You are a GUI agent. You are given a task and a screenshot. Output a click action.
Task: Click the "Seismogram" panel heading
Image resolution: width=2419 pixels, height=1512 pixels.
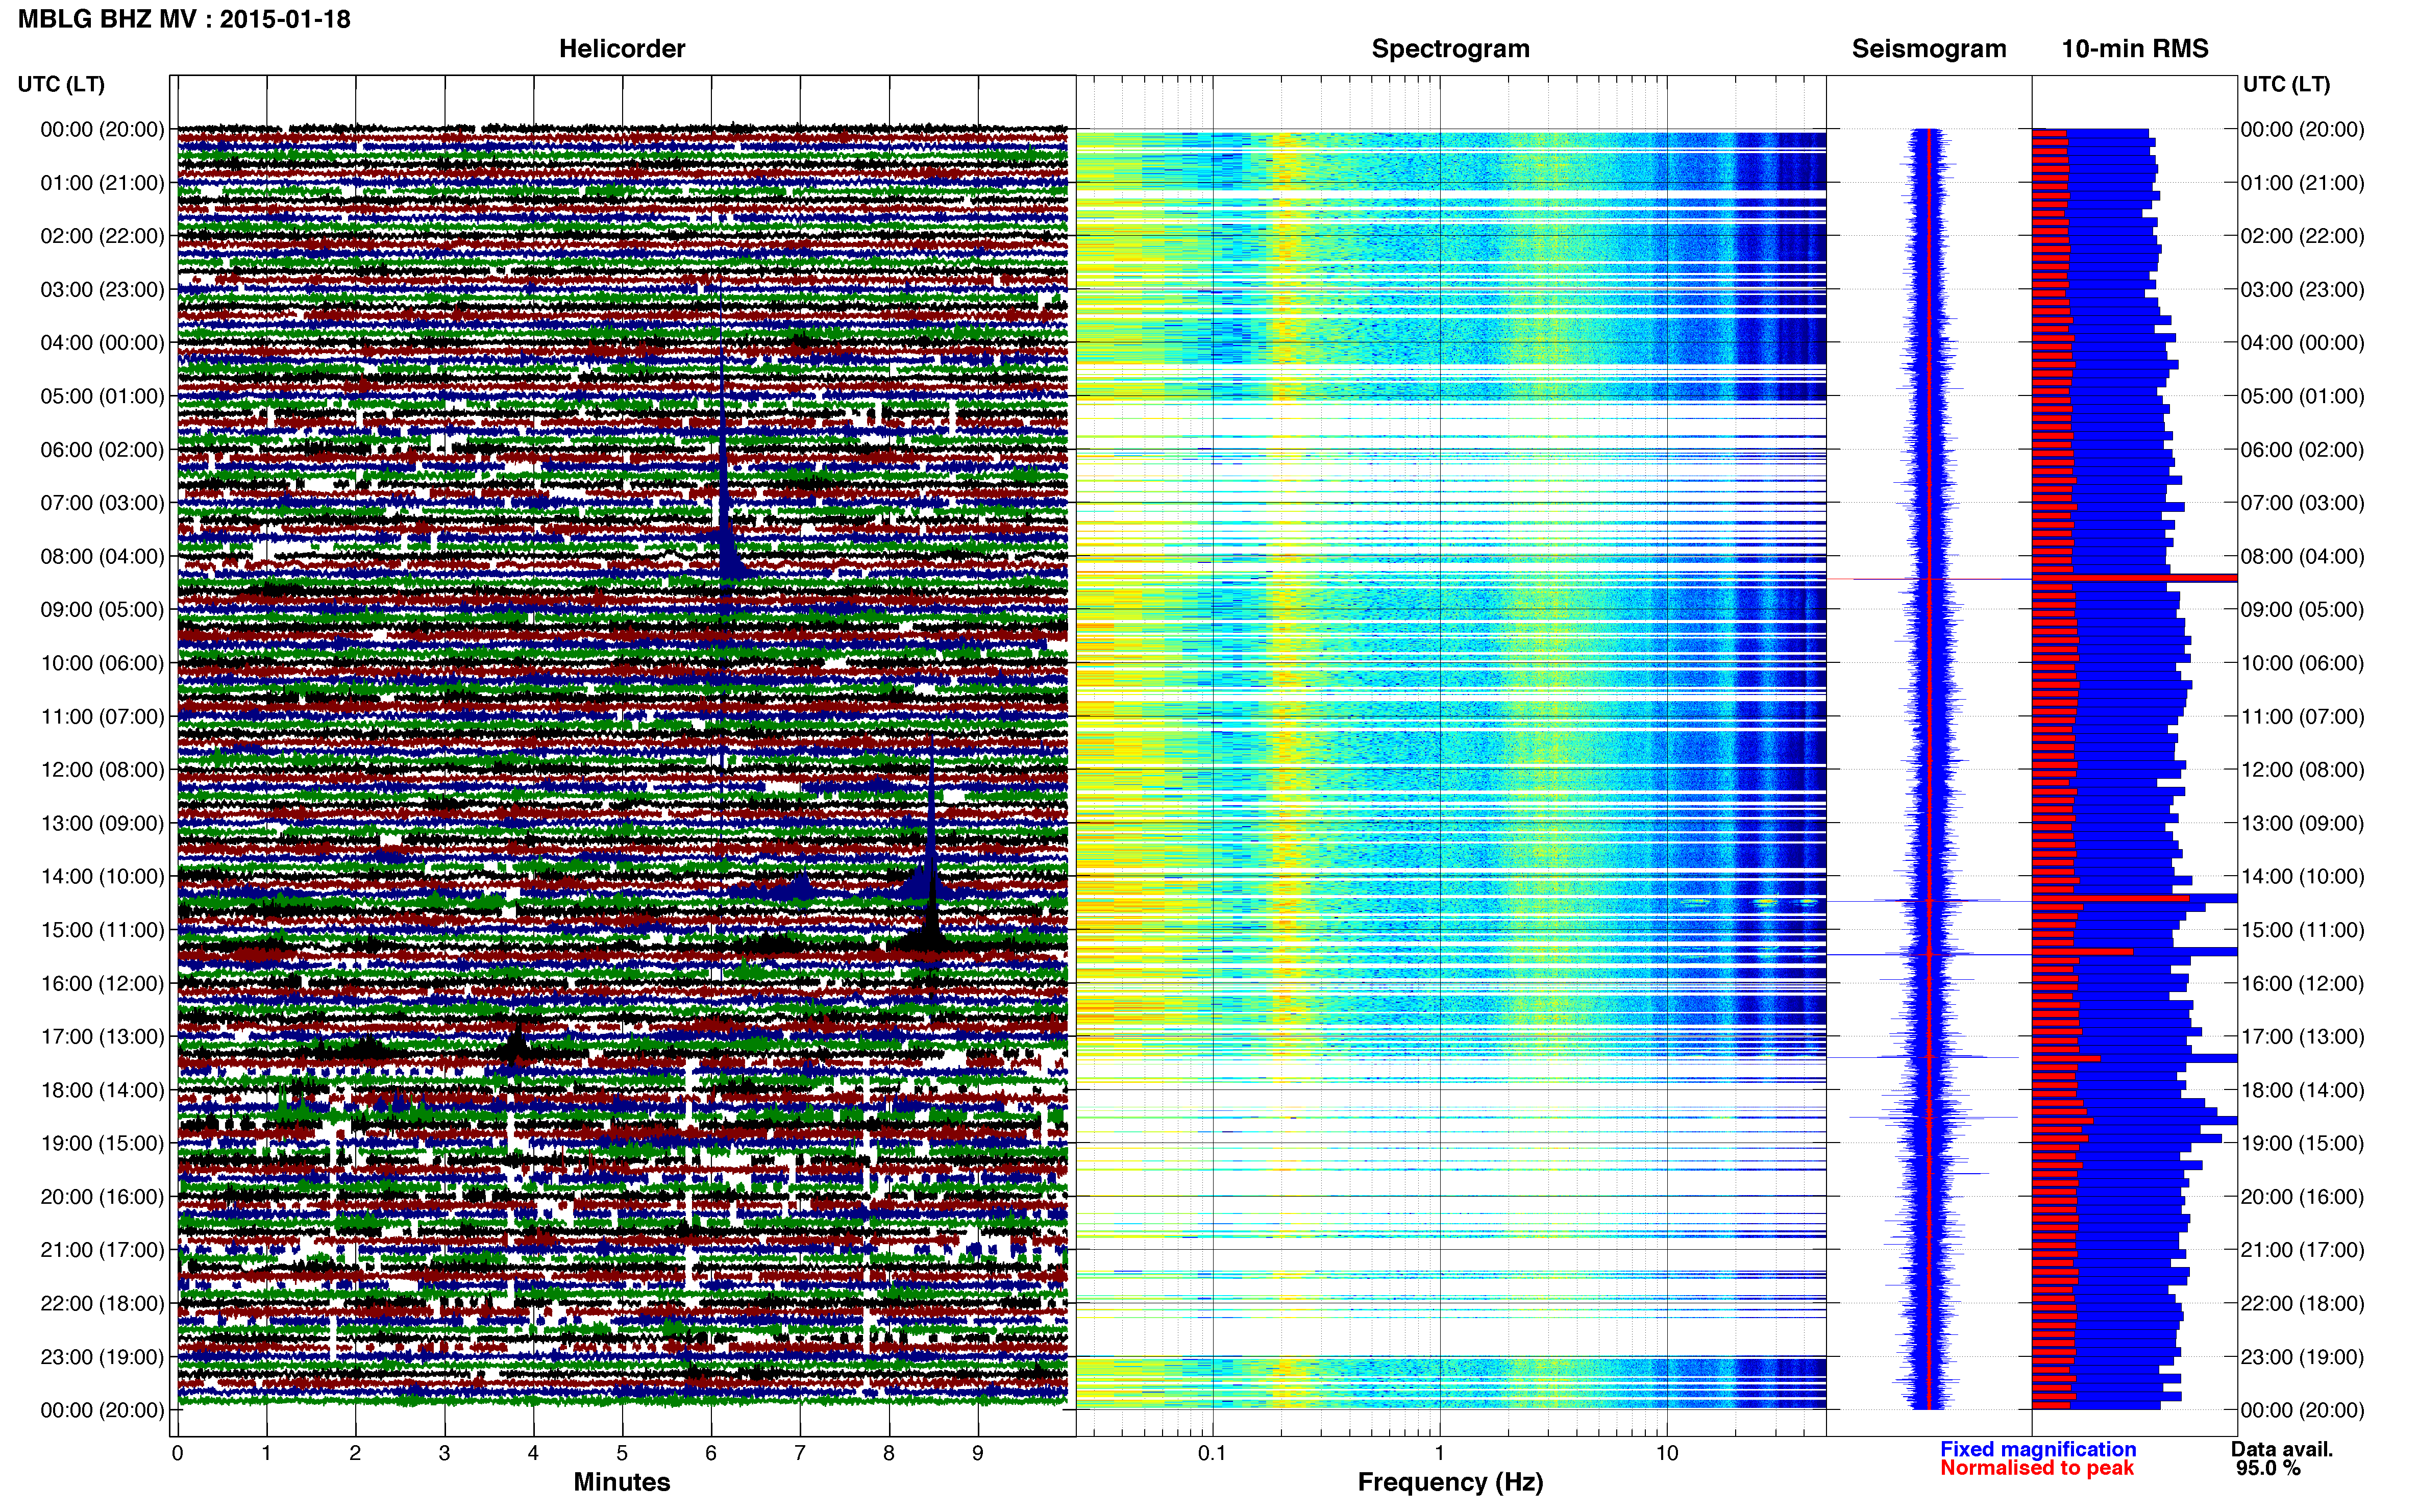[x=1929, y=49]
